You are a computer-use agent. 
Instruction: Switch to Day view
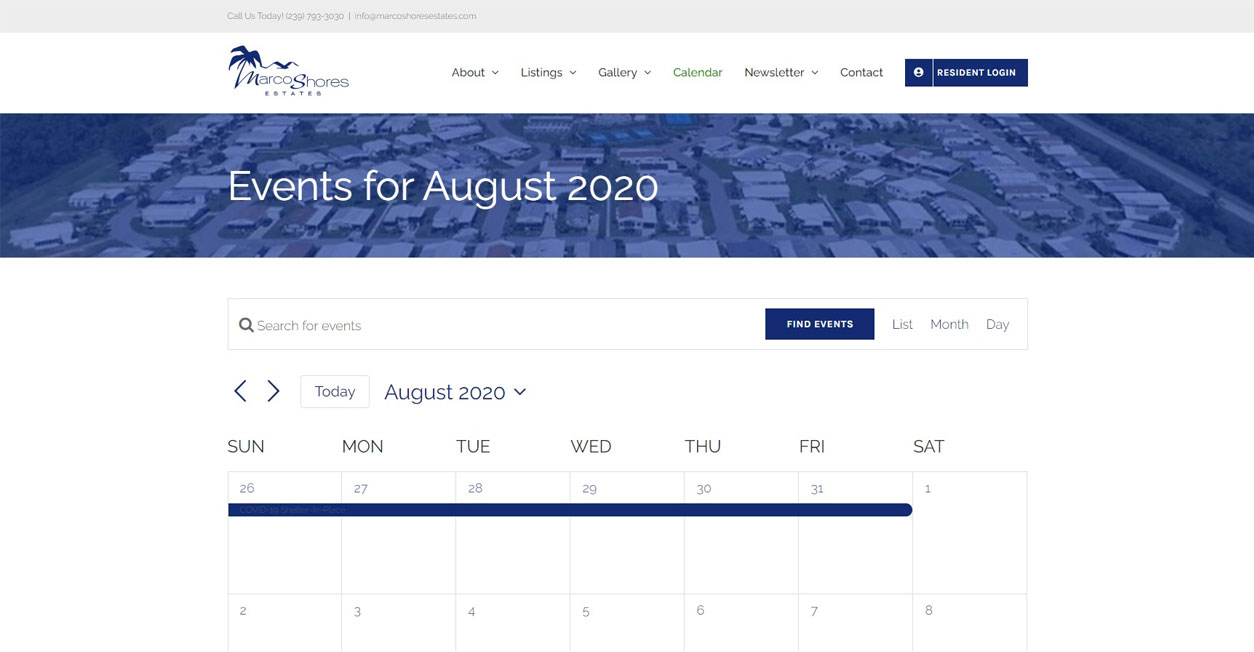[x=997, y=324]
